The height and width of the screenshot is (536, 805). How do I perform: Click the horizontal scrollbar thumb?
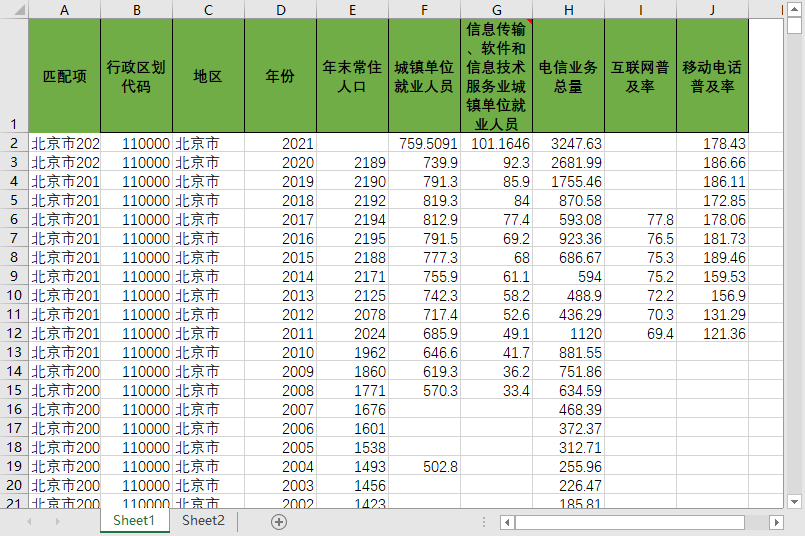(x=630, y=522)
